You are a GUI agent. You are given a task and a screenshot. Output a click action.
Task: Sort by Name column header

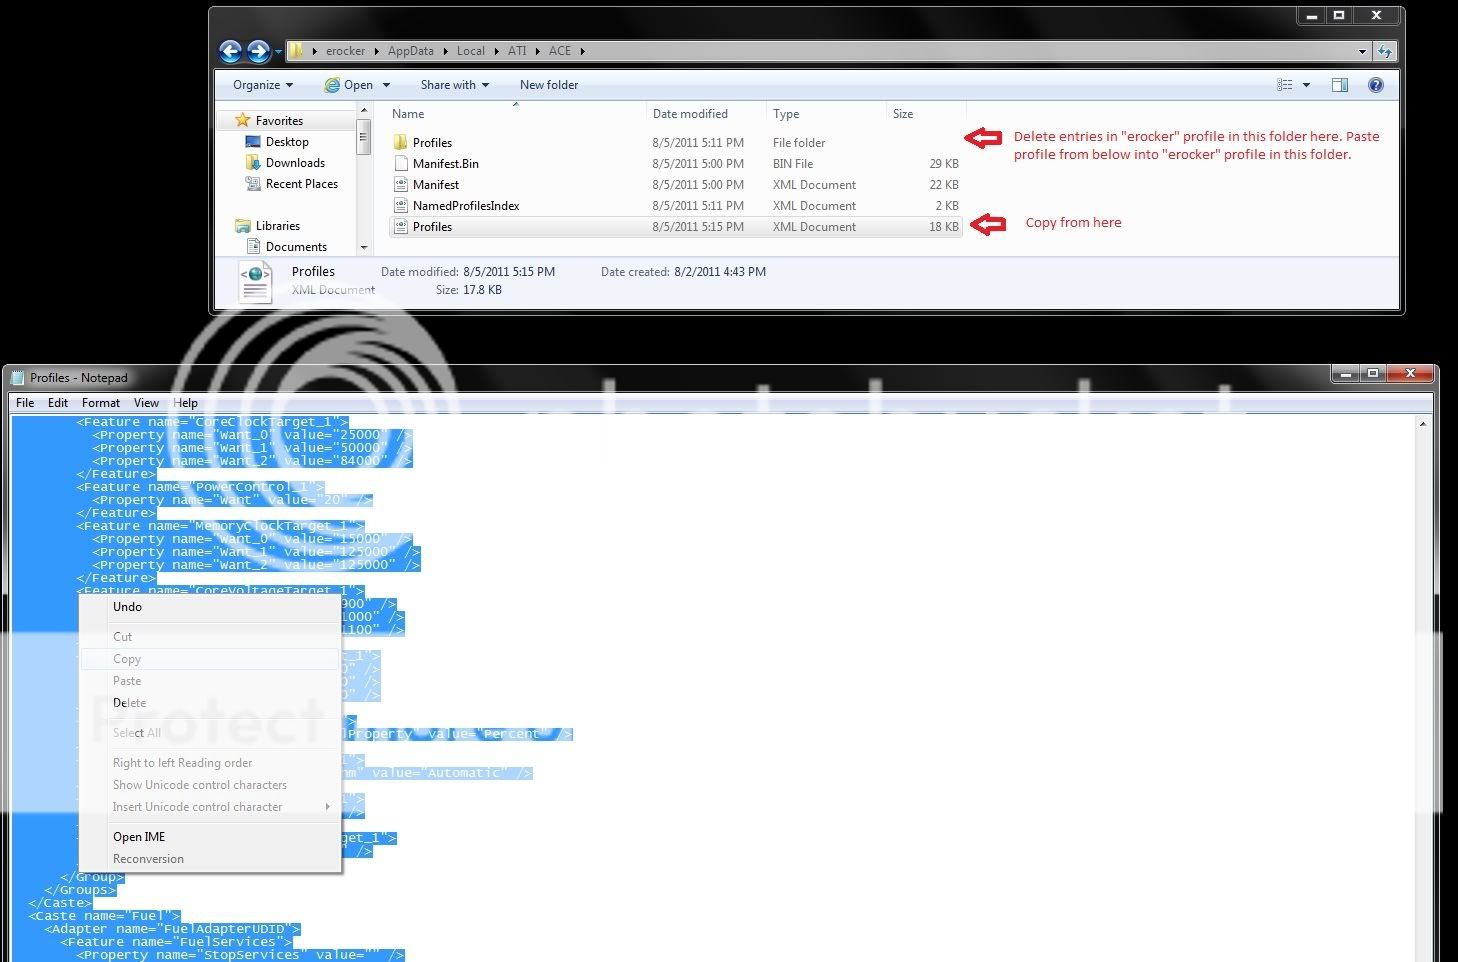[x=408, y=114]
